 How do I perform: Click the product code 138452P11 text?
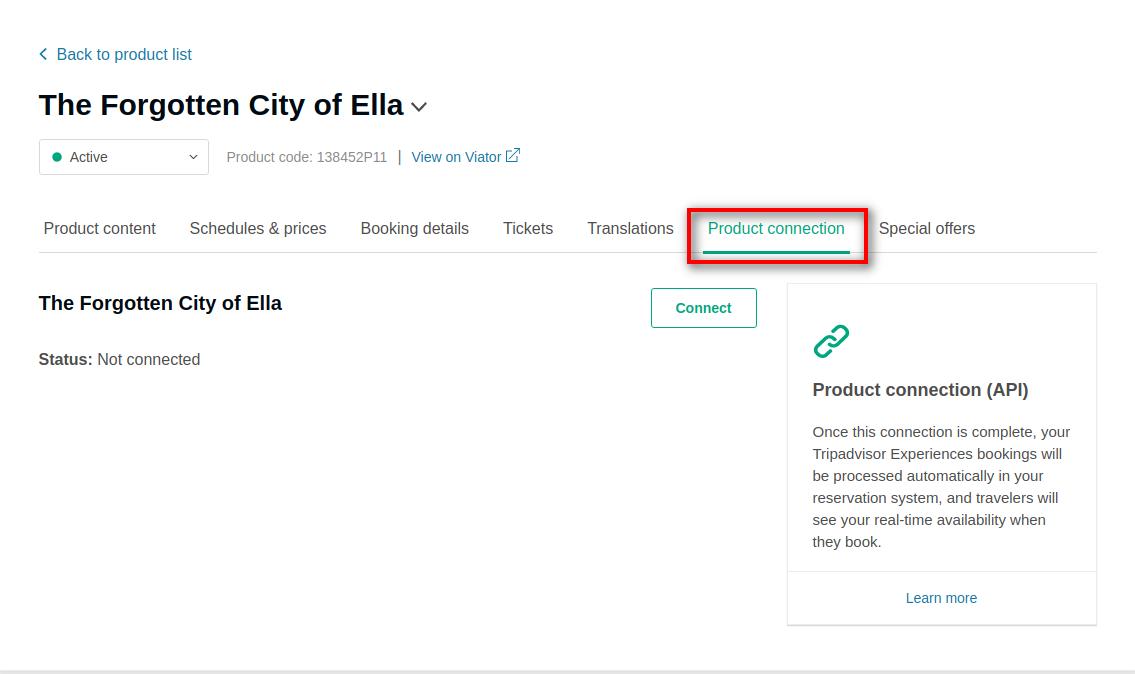[x=307, y=157]
